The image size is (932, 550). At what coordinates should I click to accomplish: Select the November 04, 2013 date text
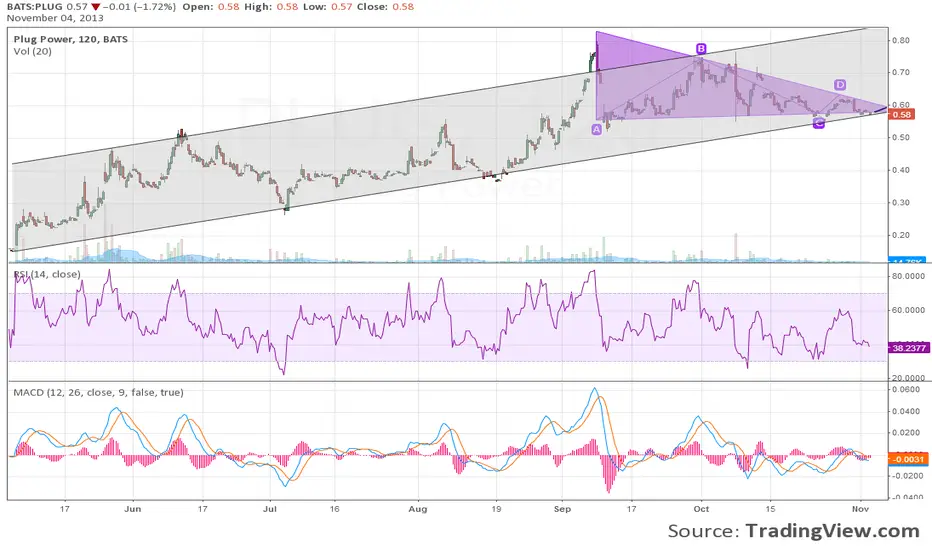point(55,18)
